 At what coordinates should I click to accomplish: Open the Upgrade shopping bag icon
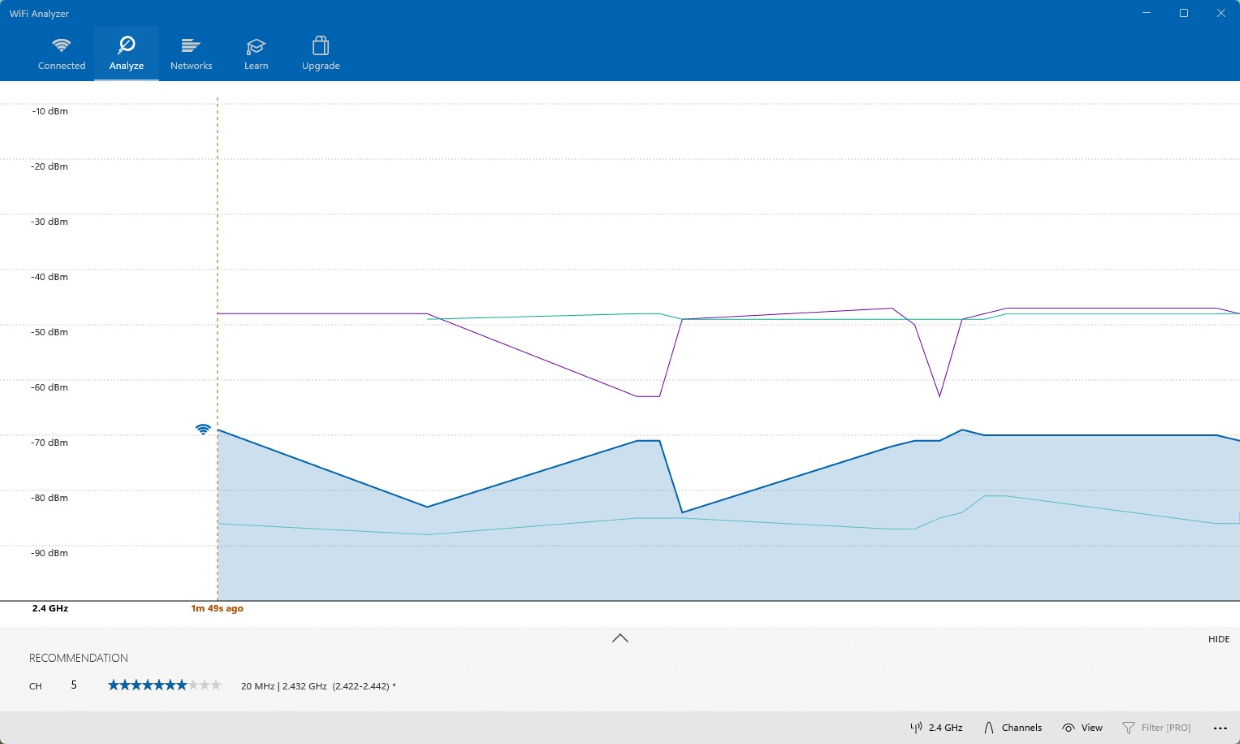(x=320, y=45)
